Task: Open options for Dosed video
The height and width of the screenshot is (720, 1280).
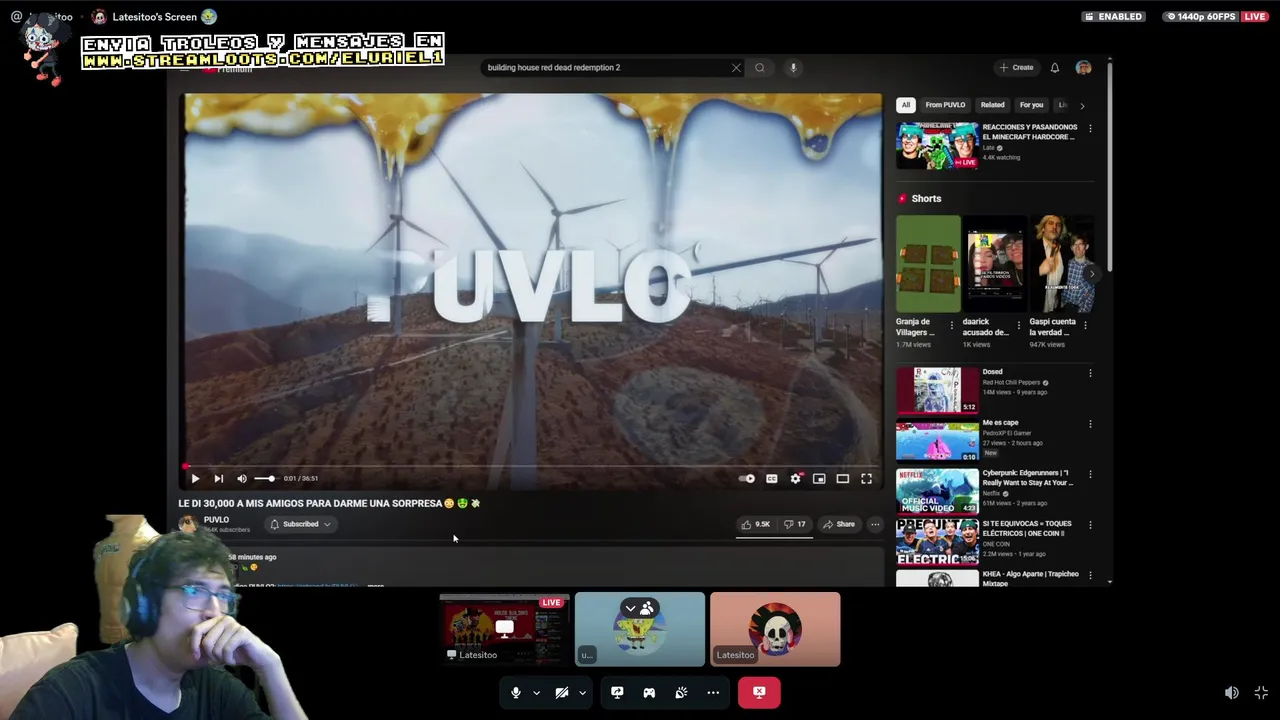Action: (1090, 373)
